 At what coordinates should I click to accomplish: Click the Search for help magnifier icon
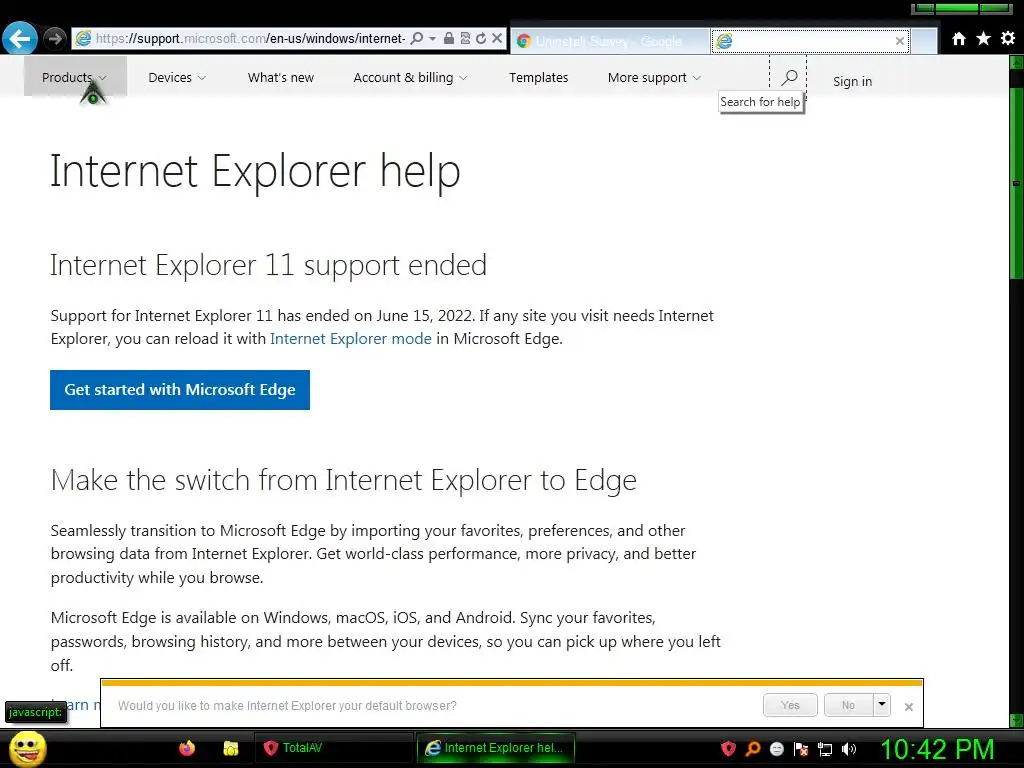pyautogui.click(x=789, y=77)
